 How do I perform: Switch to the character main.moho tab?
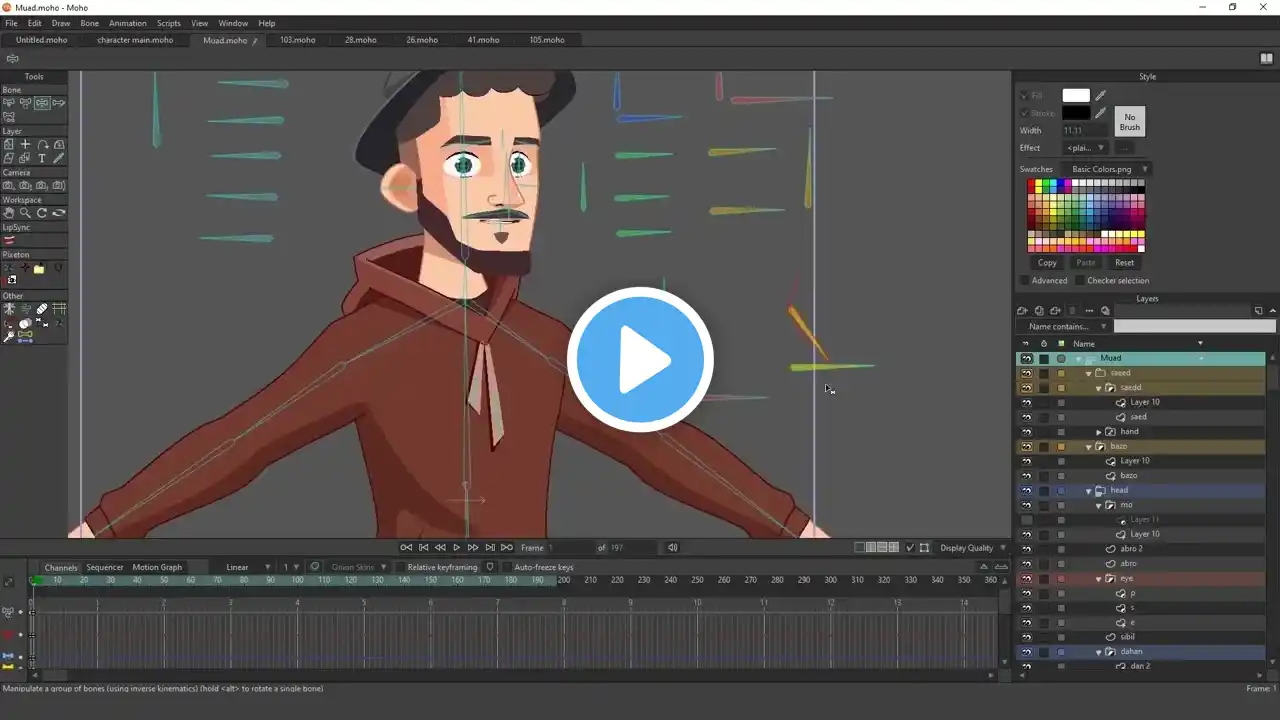click(135, 40)
